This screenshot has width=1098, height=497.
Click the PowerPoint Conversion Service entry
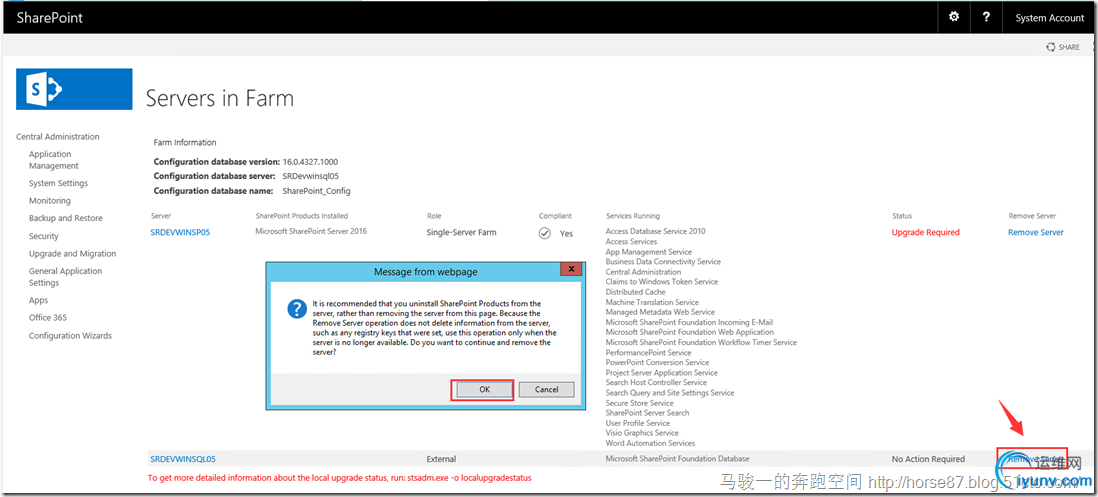pos(657,363)
